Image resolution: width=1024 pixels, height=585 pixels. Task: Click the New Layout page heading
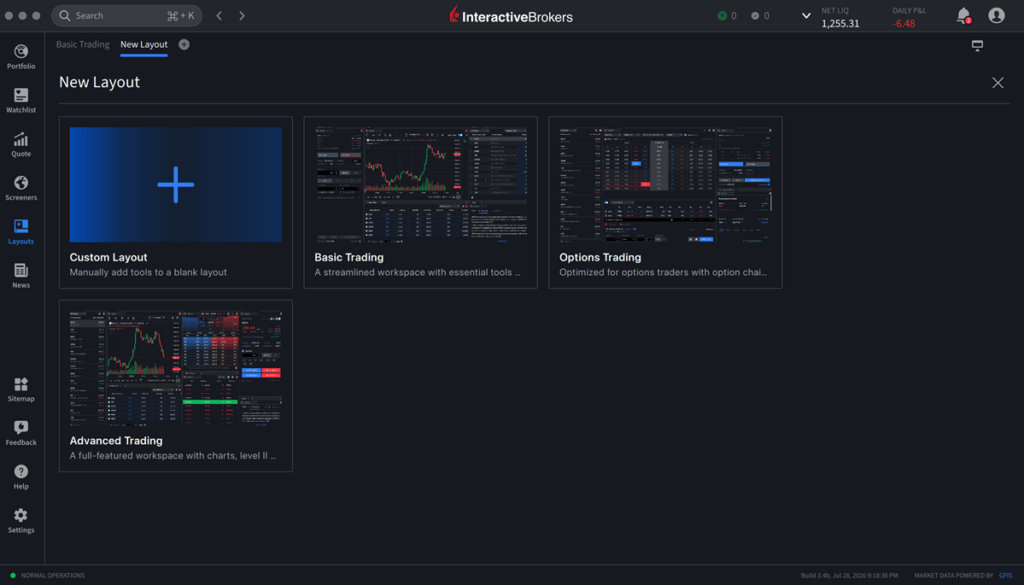point(99,82)
